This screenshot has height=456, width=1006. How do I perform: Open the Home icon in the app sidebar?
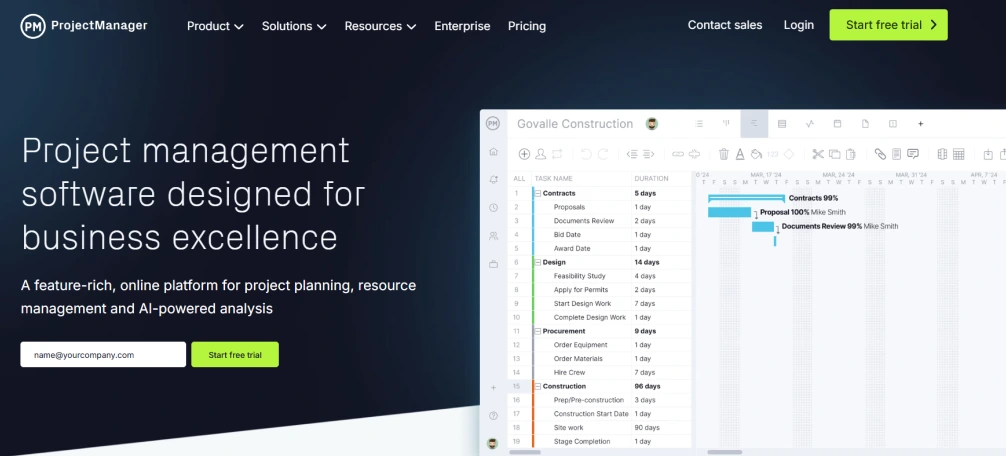click(x=493, y=152)
